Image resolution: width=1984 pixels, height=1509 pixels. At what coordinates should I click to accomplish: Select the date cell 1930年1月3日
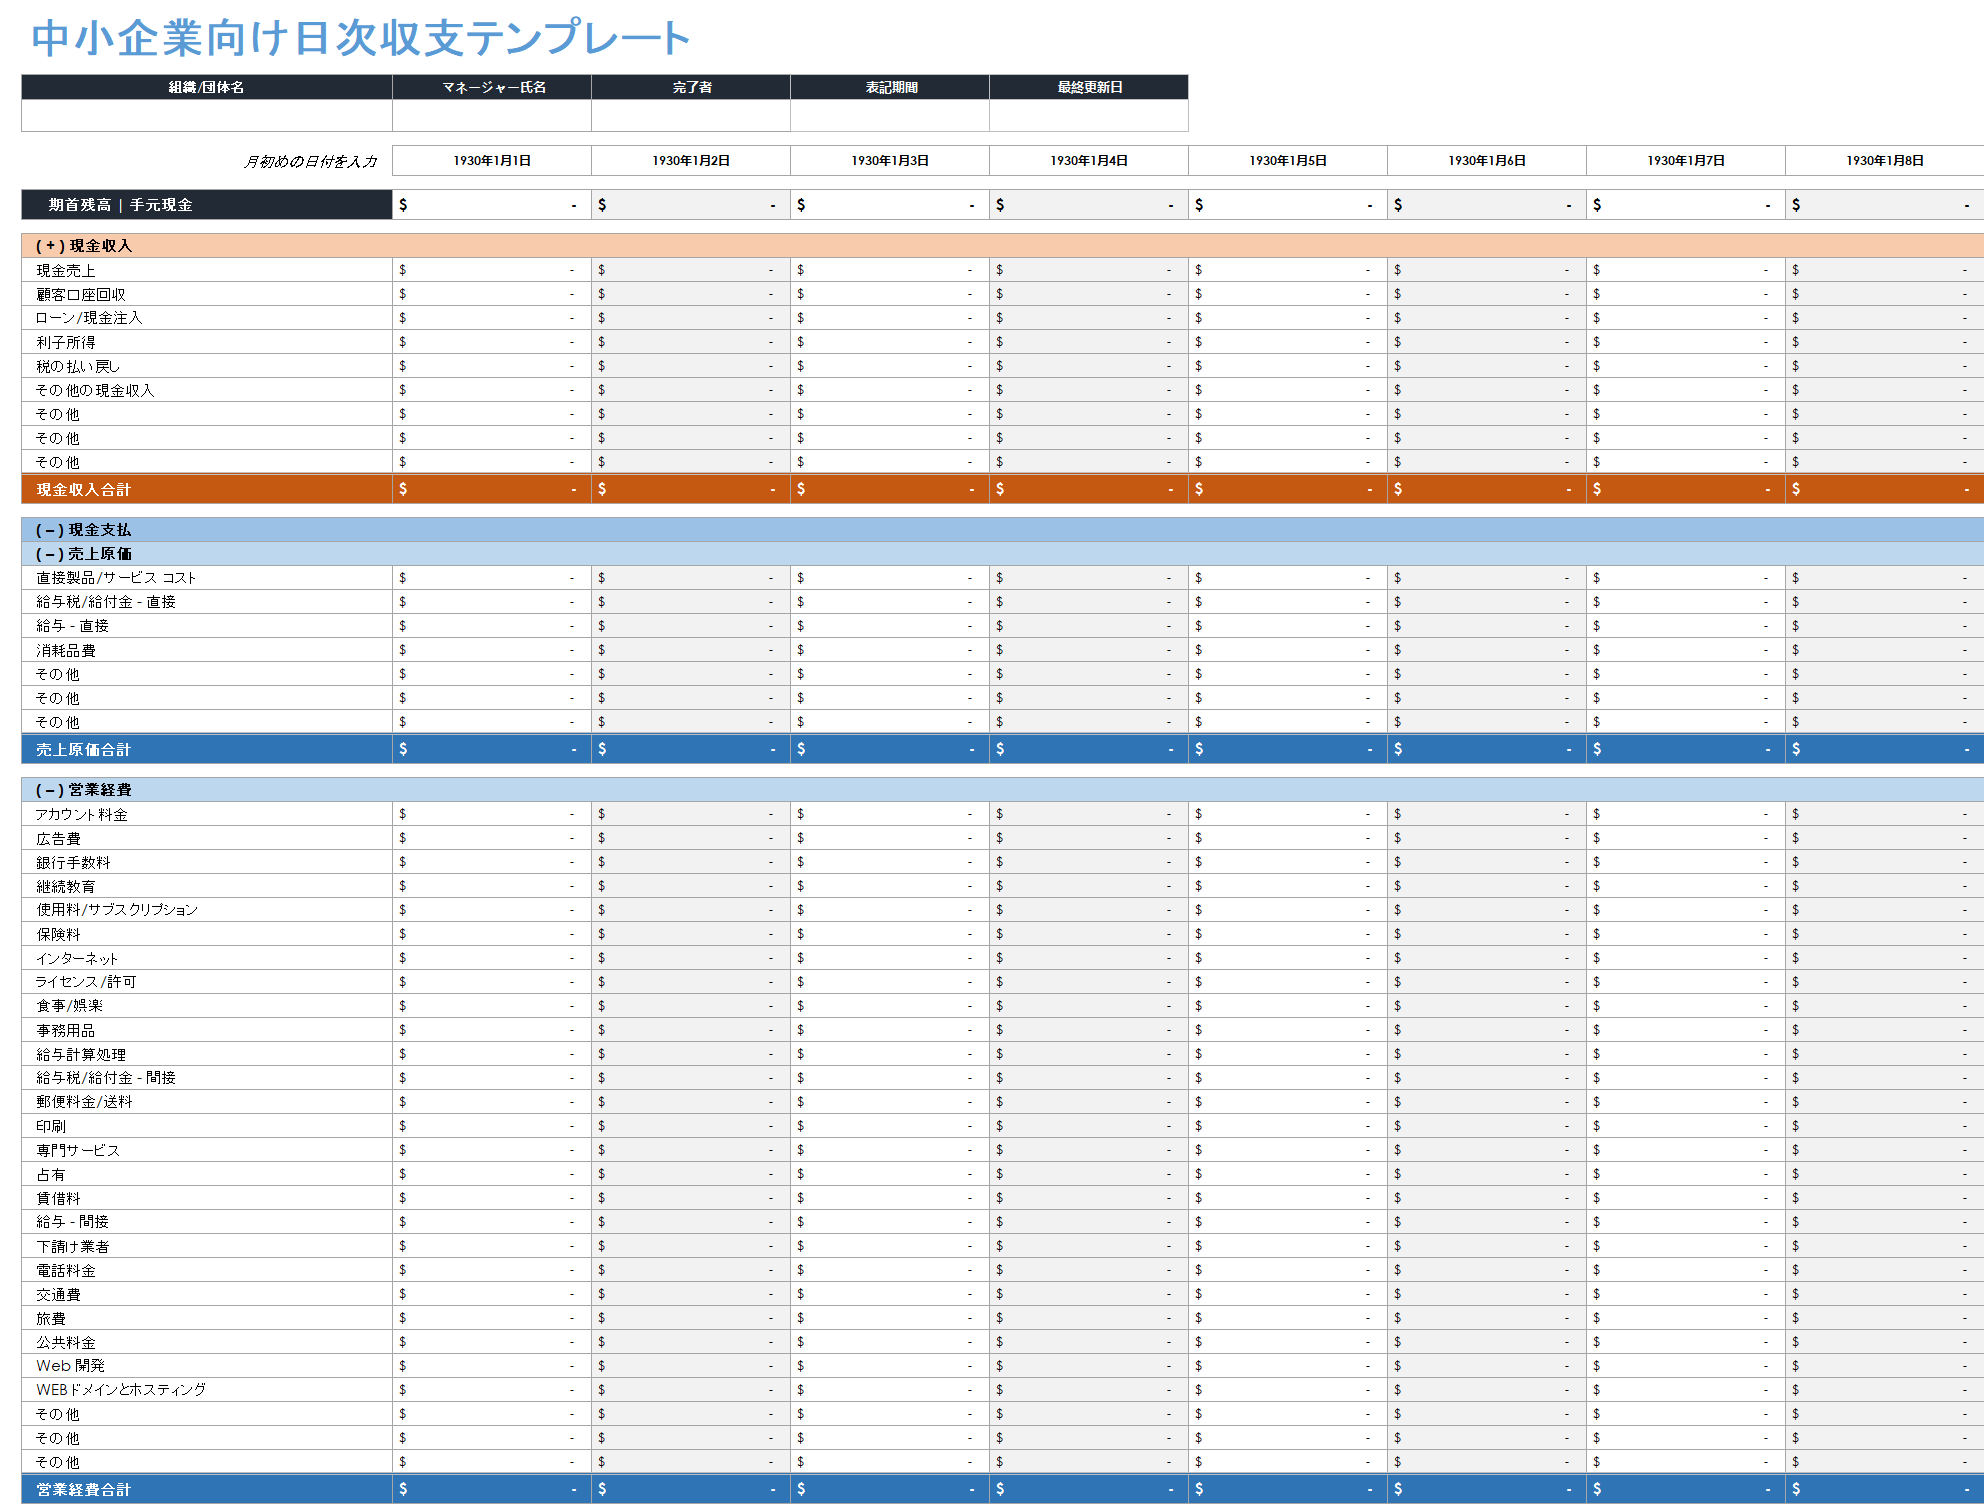pyautogui.click(x=890, y=160)
